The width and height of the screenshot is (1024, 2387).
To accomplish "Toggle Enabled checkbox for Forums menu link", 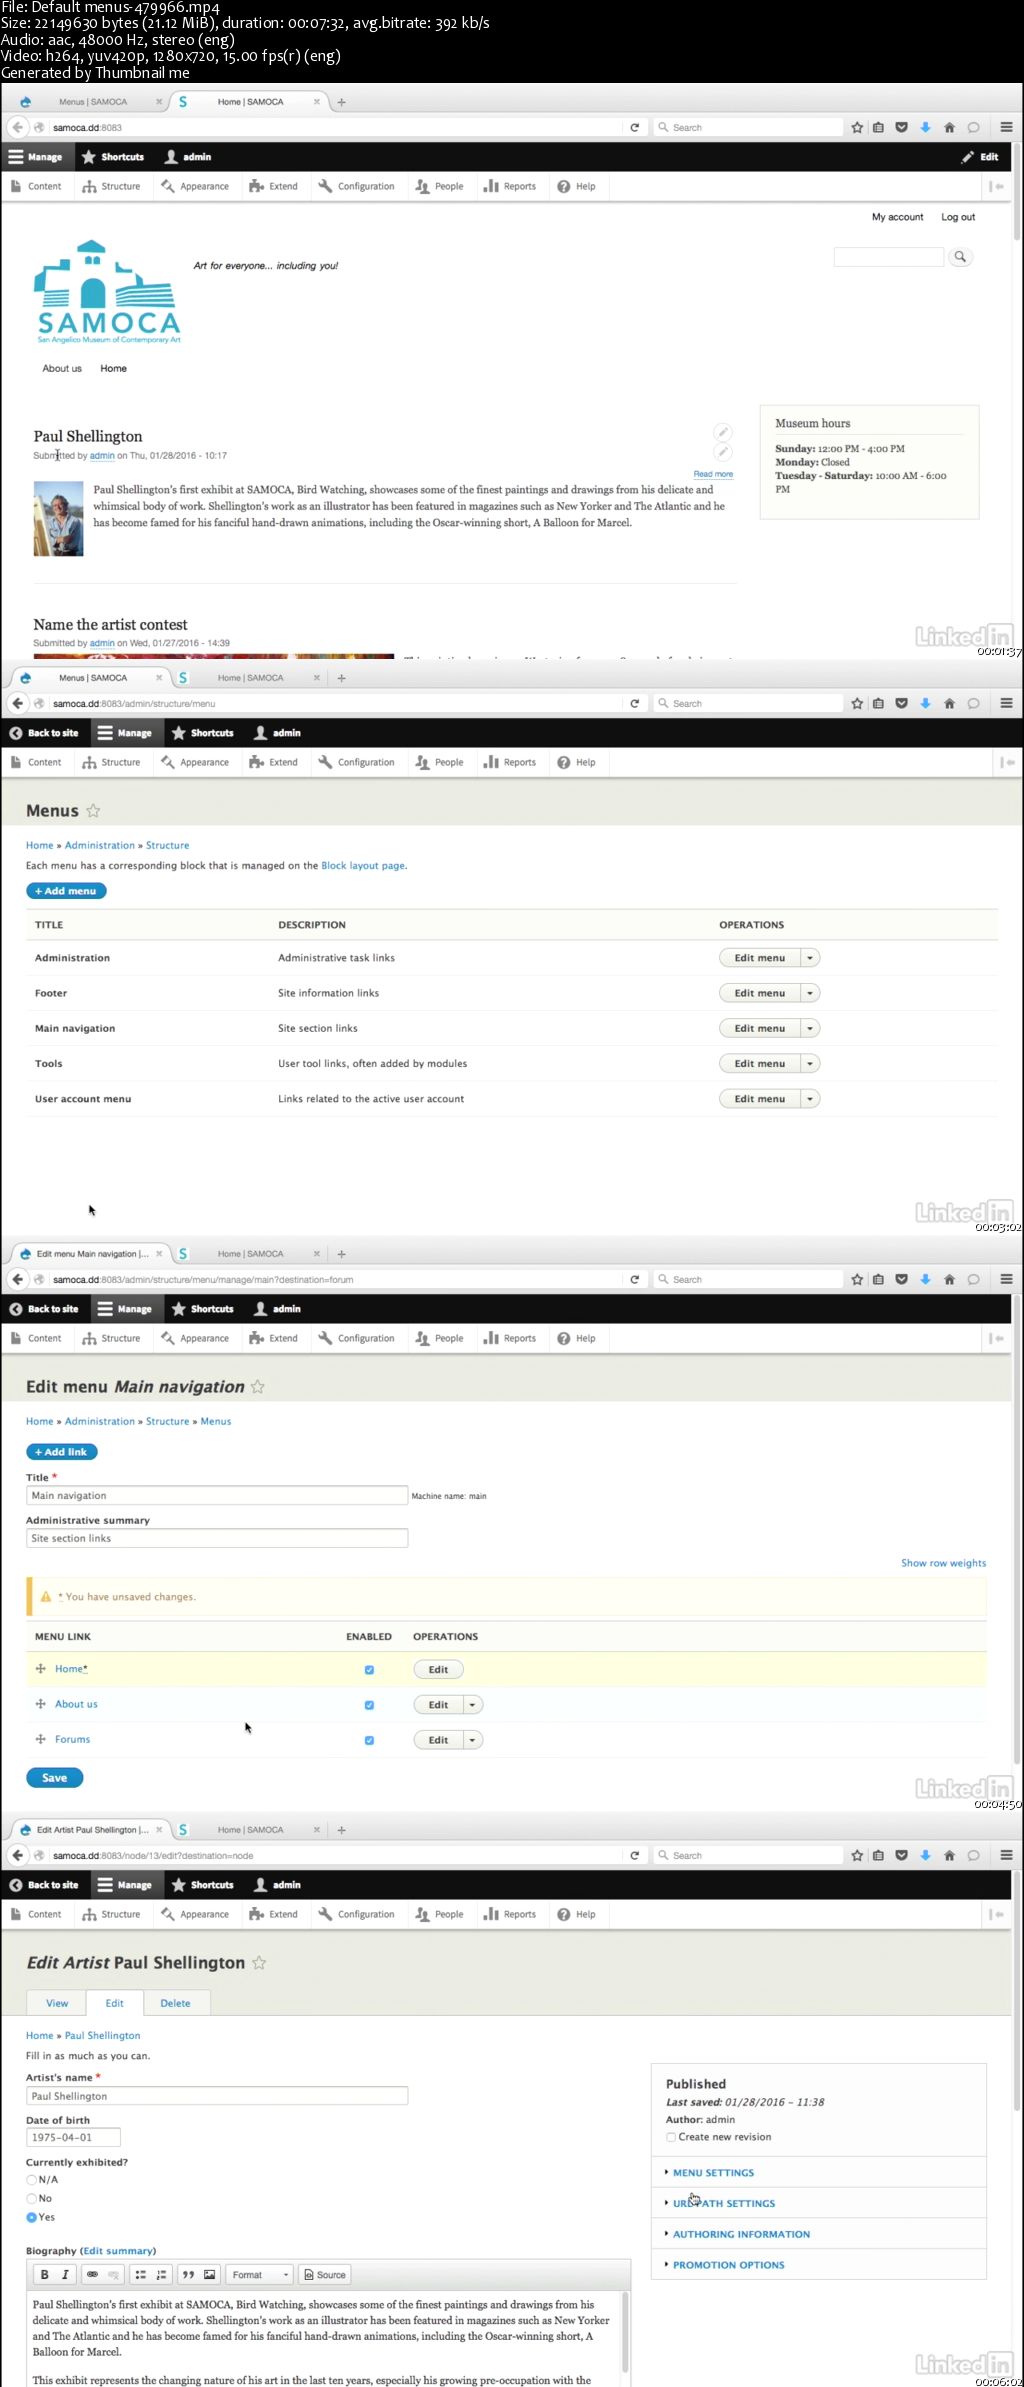I will click(369, 1740).
